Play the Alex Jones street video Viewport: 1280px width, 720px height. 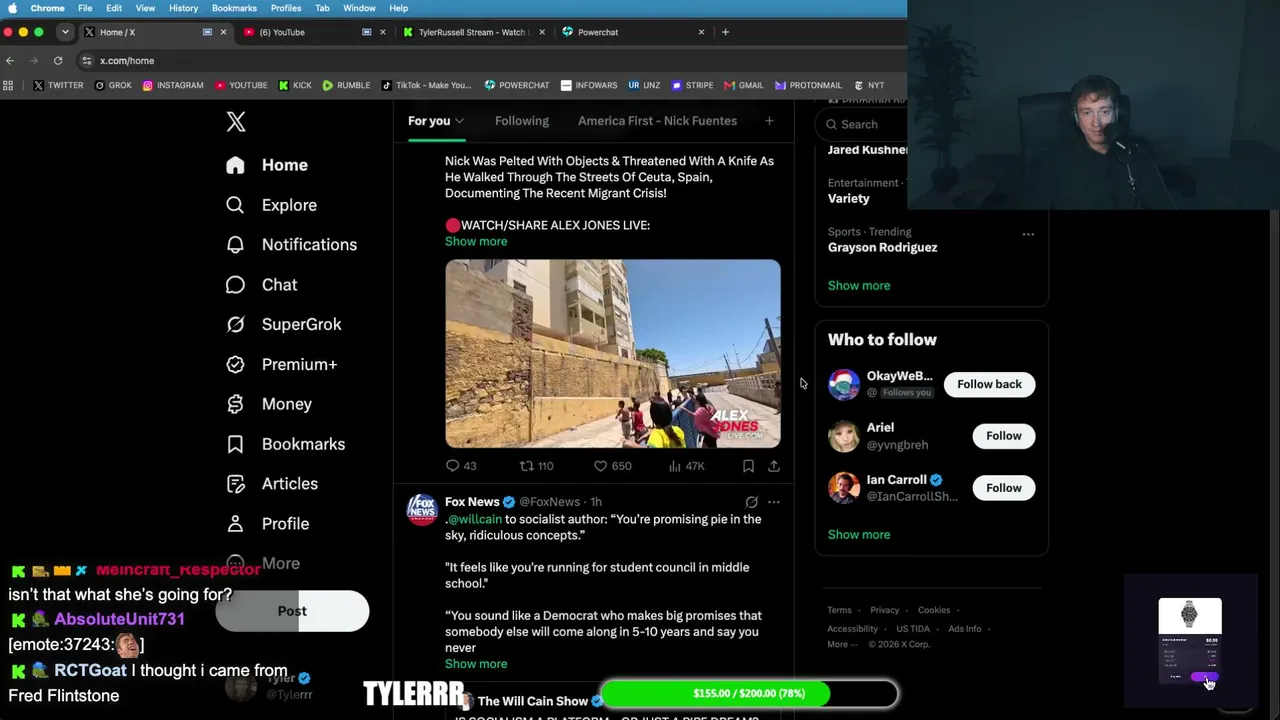coord(613,354)
